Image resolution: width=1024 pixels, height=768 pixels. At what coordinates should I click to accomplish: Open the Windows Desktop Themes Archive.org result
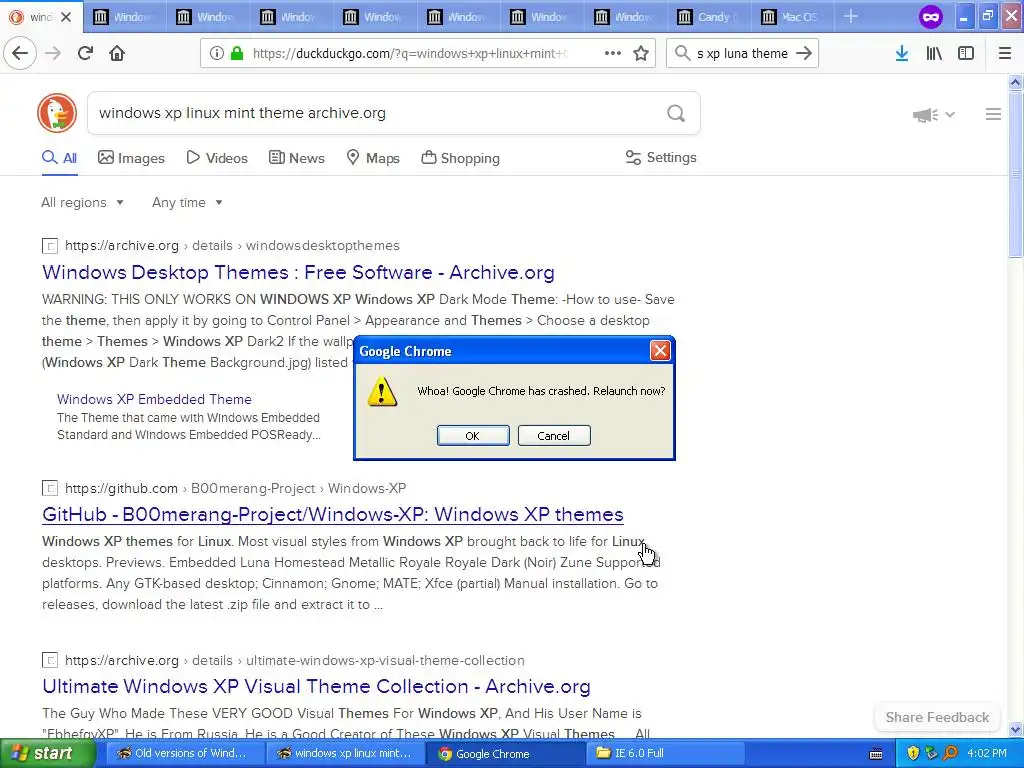coord(298,272)
